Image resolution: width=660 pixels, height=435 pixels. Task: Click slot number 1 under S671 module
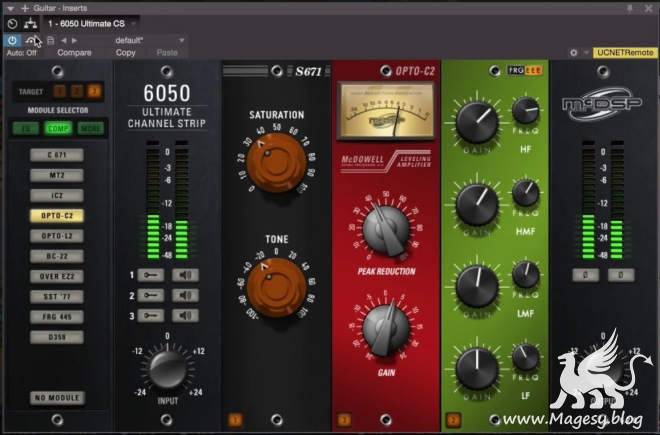[x=235, y=420]
